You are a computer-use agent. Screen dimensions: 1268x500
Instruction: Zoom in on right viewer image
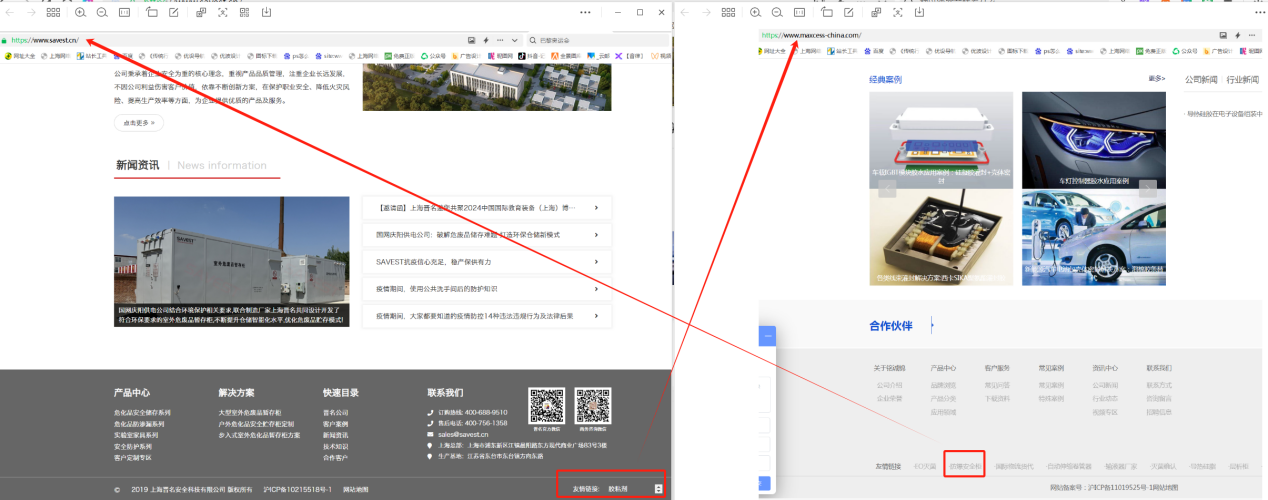(x=755, y=12)
